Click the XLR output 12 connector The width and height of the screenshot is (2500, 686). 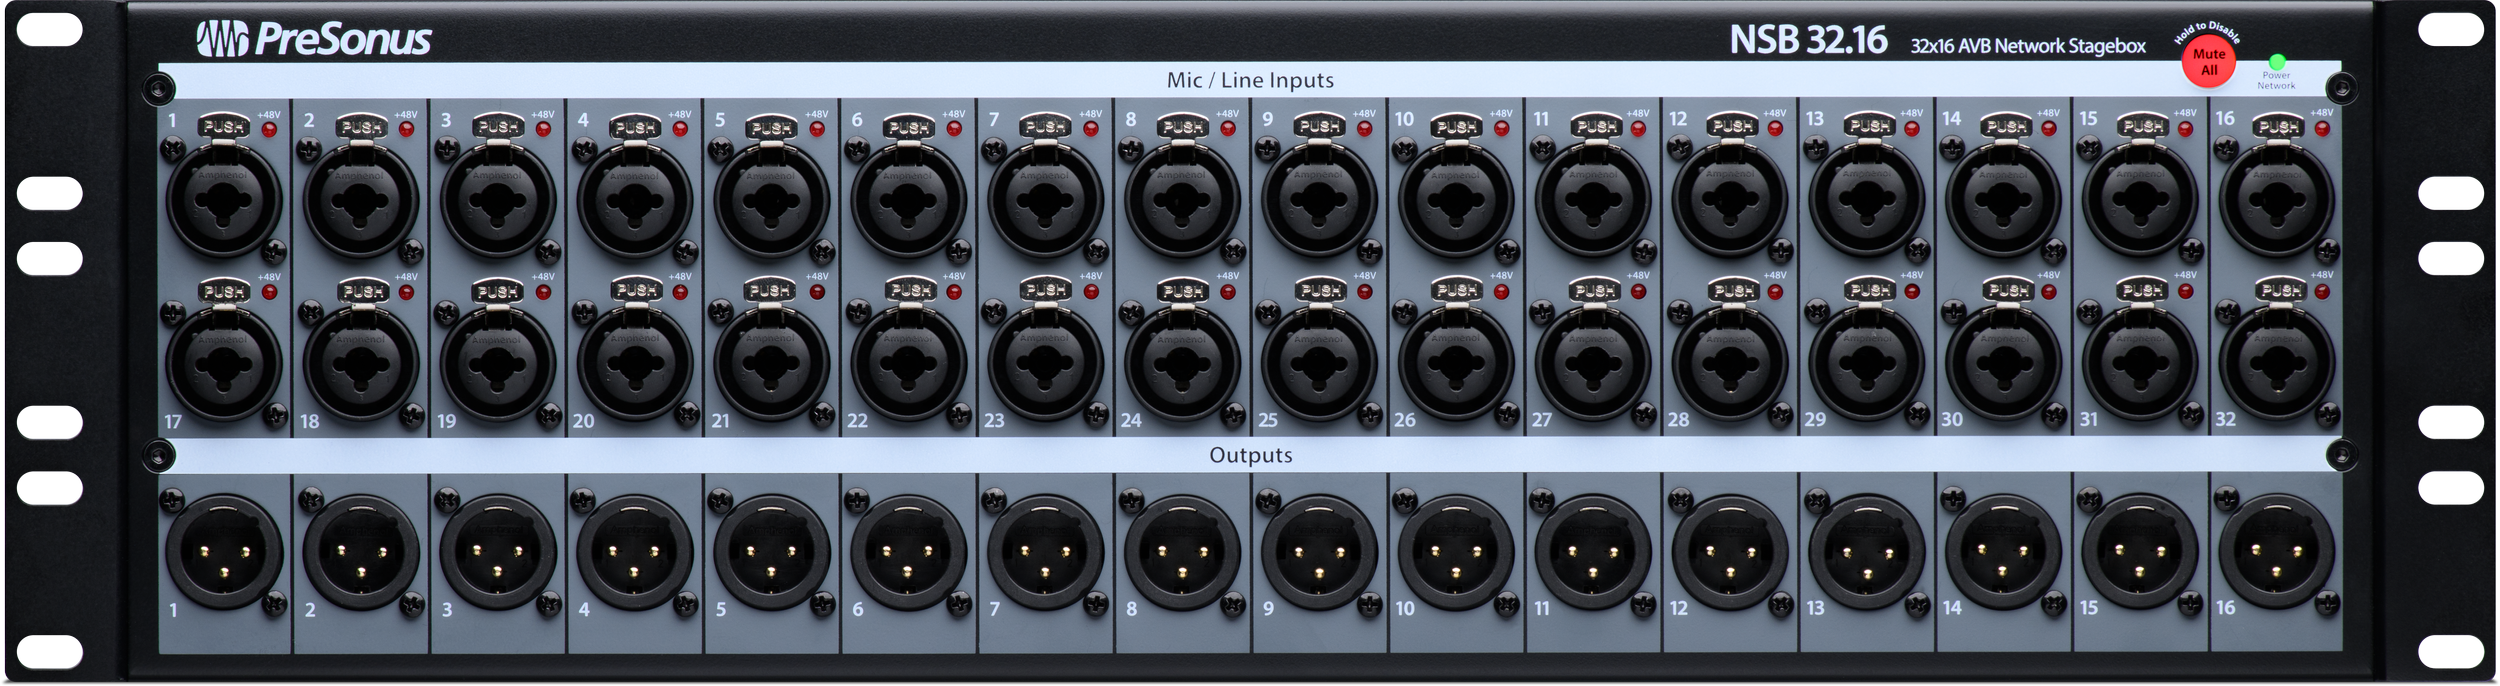point(1730,552)
